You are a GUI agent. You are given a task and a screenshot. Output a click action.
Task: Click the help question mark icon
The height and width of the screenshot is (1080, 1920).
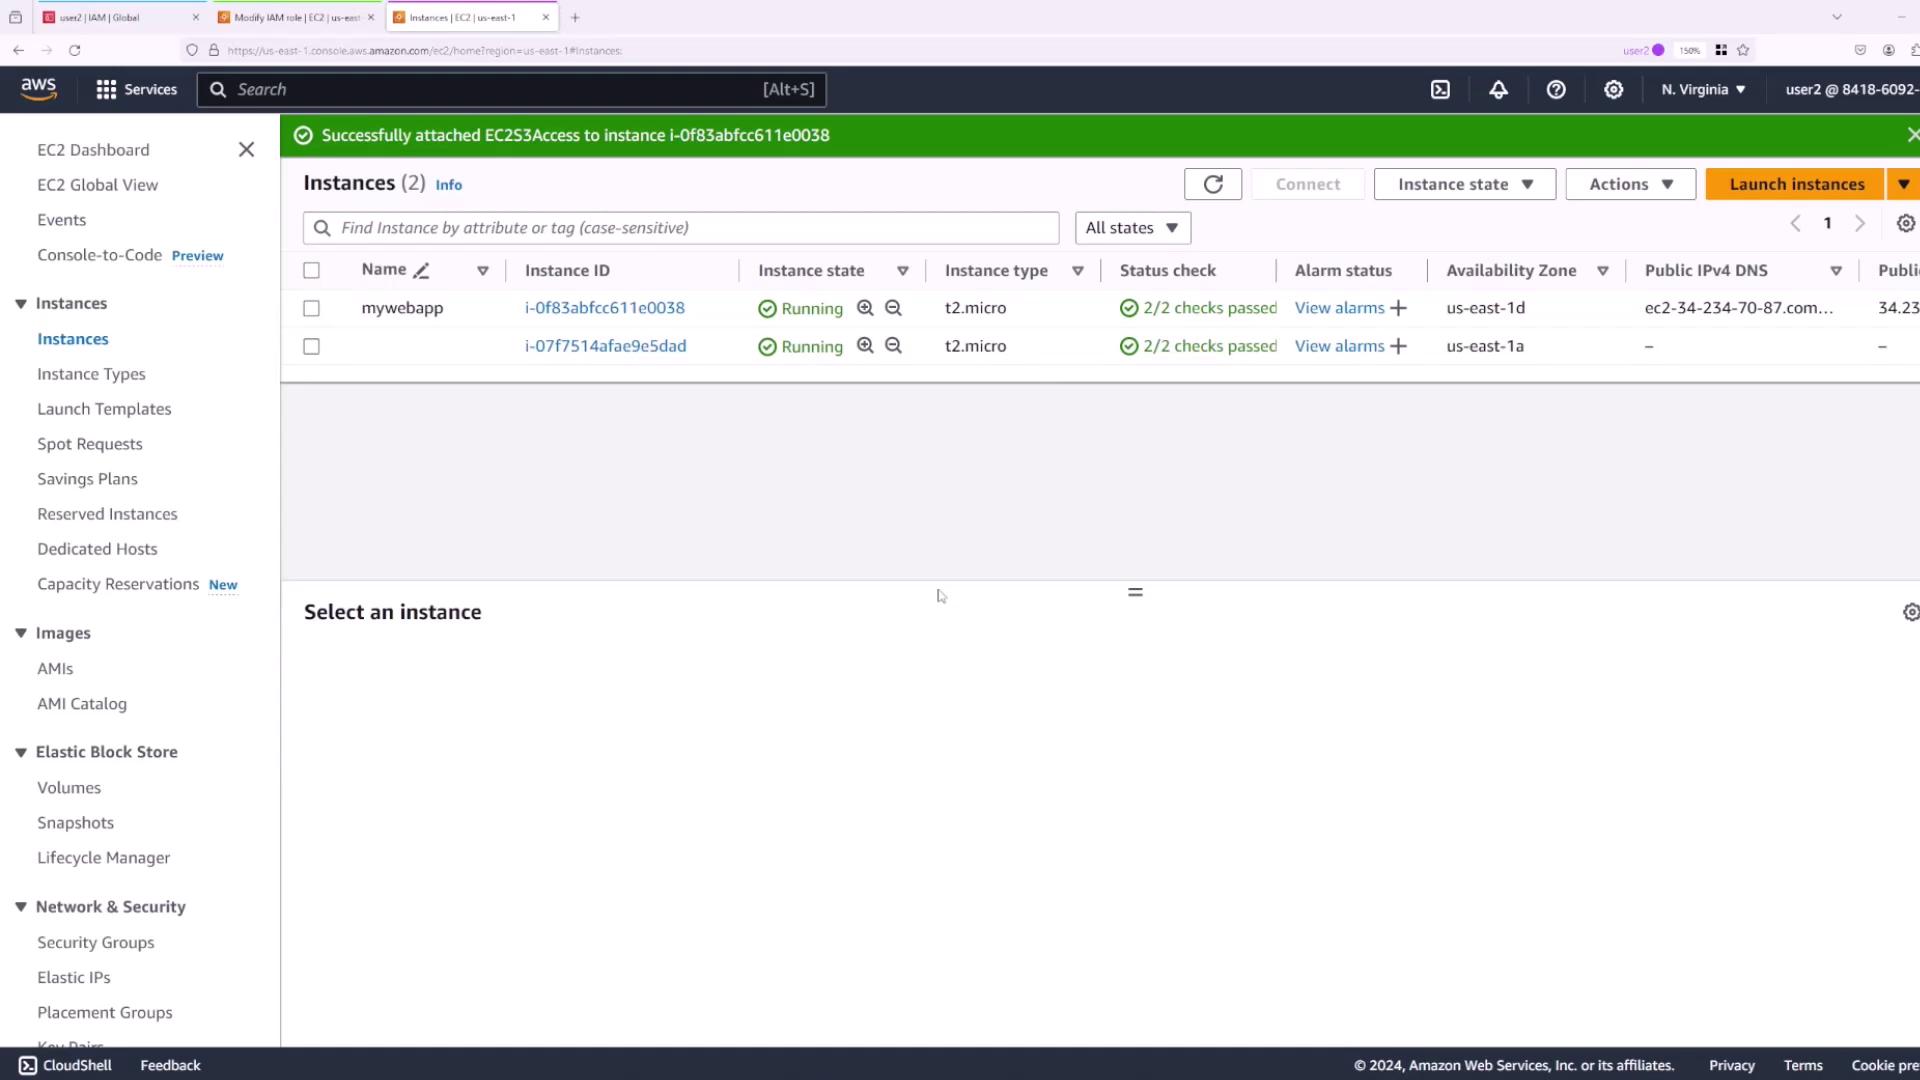pos(1556,90)
